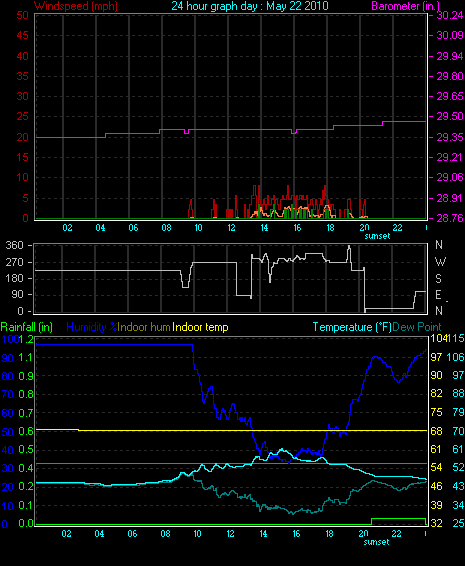Click yellow indoor temp value 54

pos(436,467)
